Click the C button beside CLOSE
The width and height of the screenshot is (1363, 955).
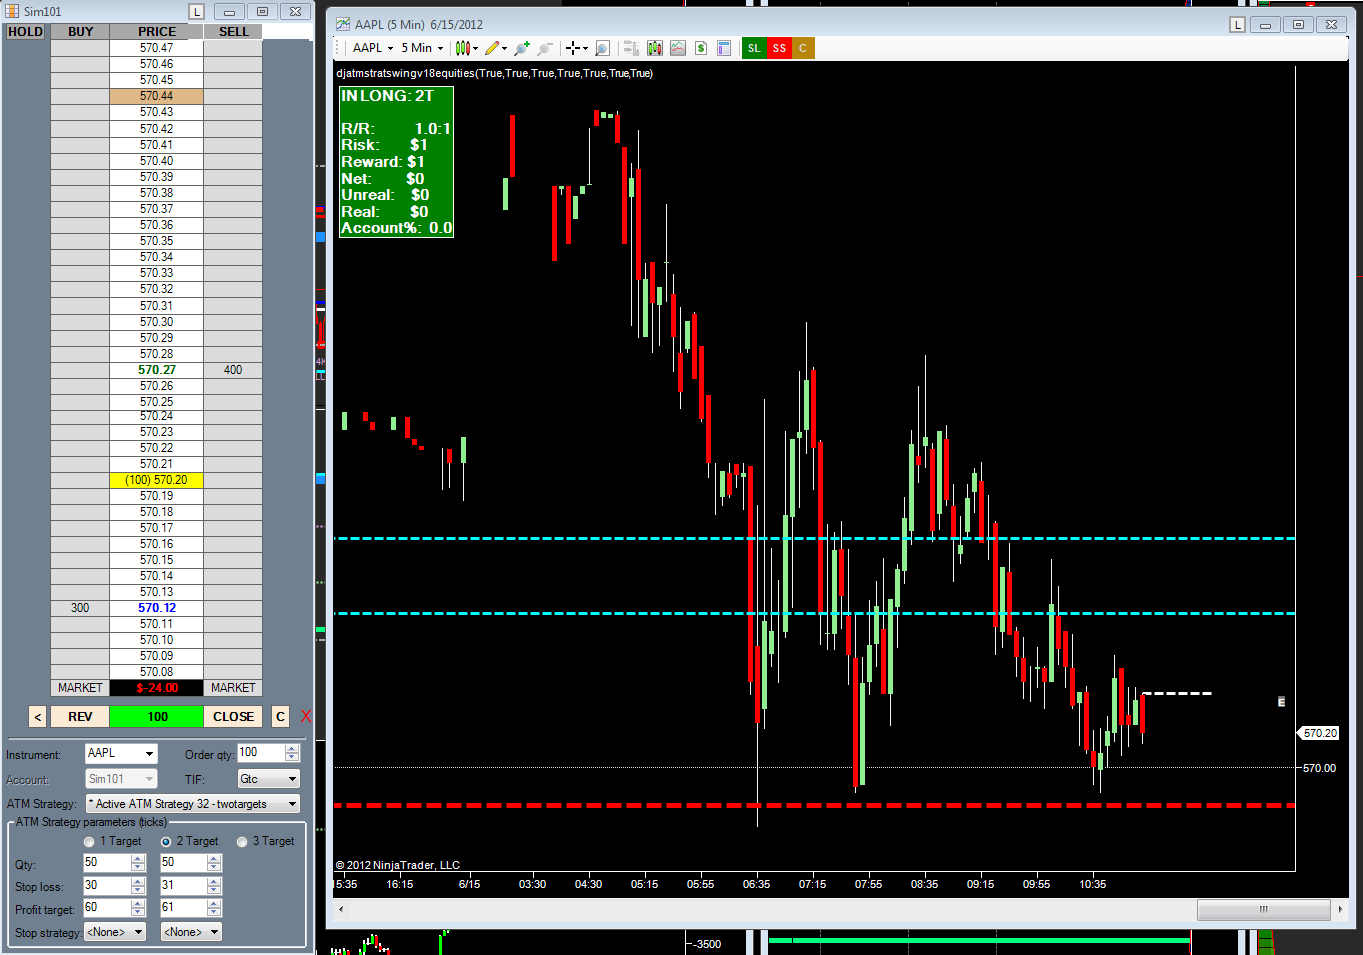[x=280, y=717]
